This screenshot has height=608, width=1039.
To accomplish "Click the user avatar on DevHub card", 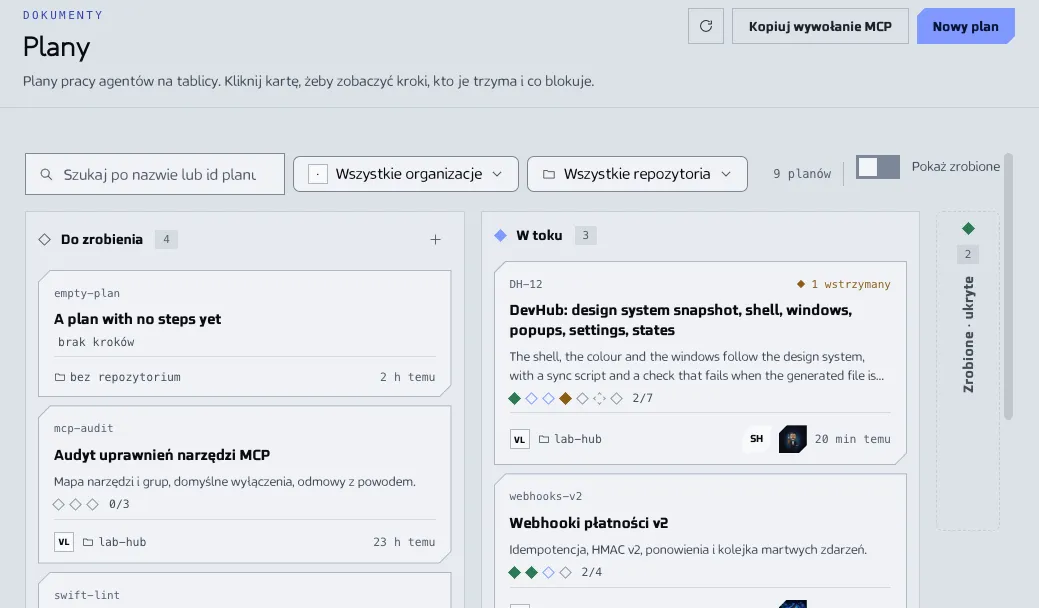I will tap(793, 439).
